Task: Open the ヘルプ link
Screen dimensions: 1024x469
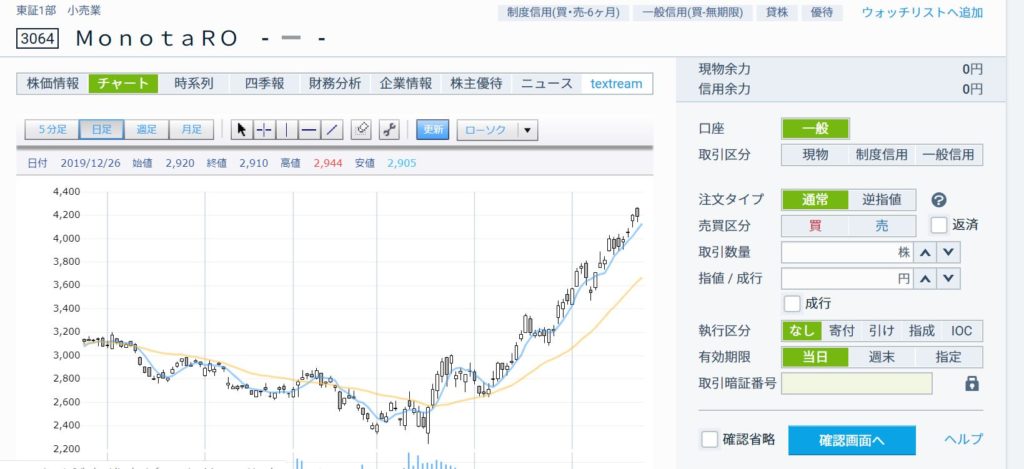Action: 963,440
